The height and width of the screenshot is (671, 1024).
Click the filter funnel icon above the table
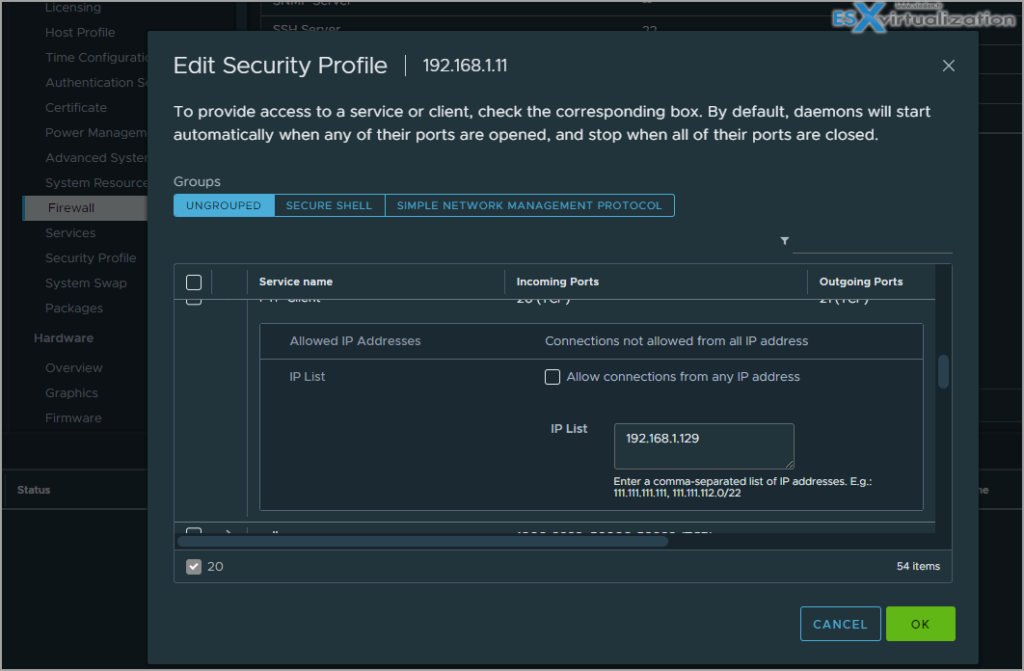click(785, 241)
